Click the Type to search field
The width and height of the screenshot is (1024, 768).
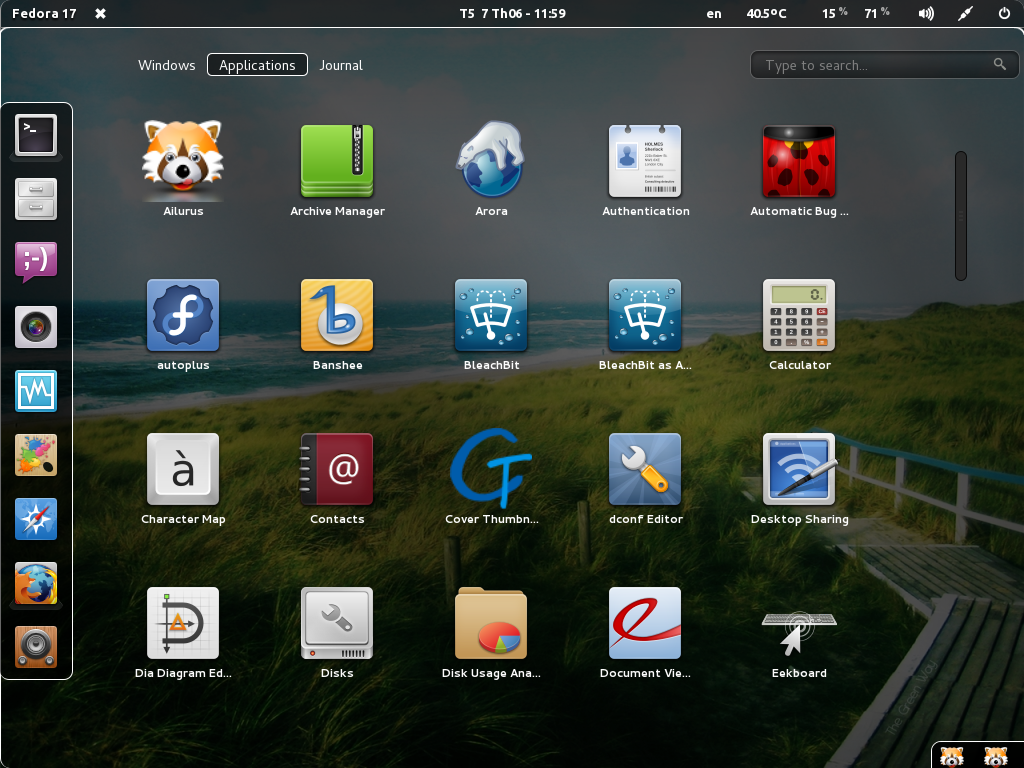point(884,65)
